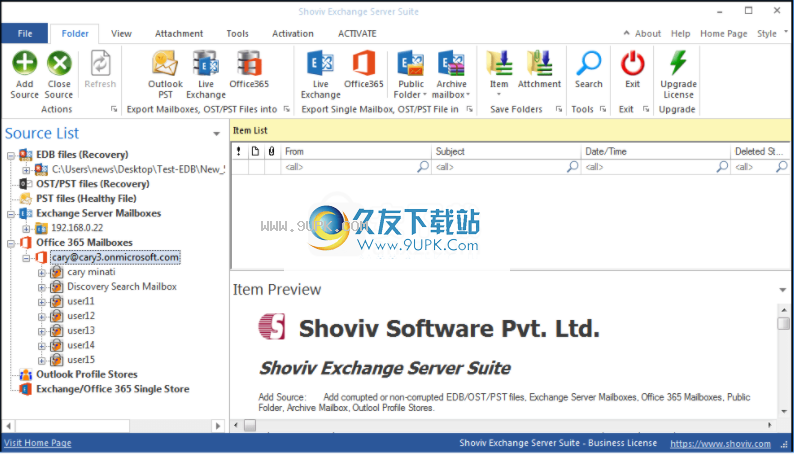Click the search icon in the From filter
794x457 pixels.
pos(423,166)
